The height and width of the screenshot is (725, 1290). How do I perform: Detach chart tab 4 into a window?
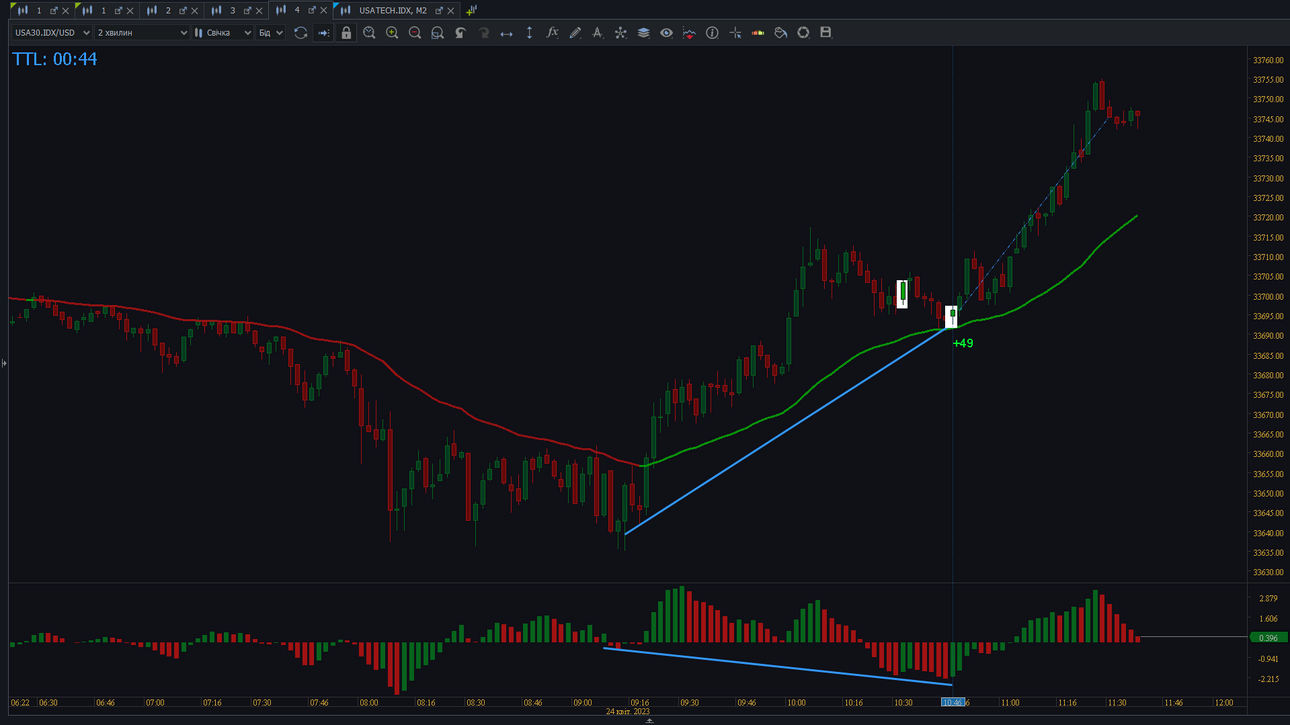(x=312, y=11)
